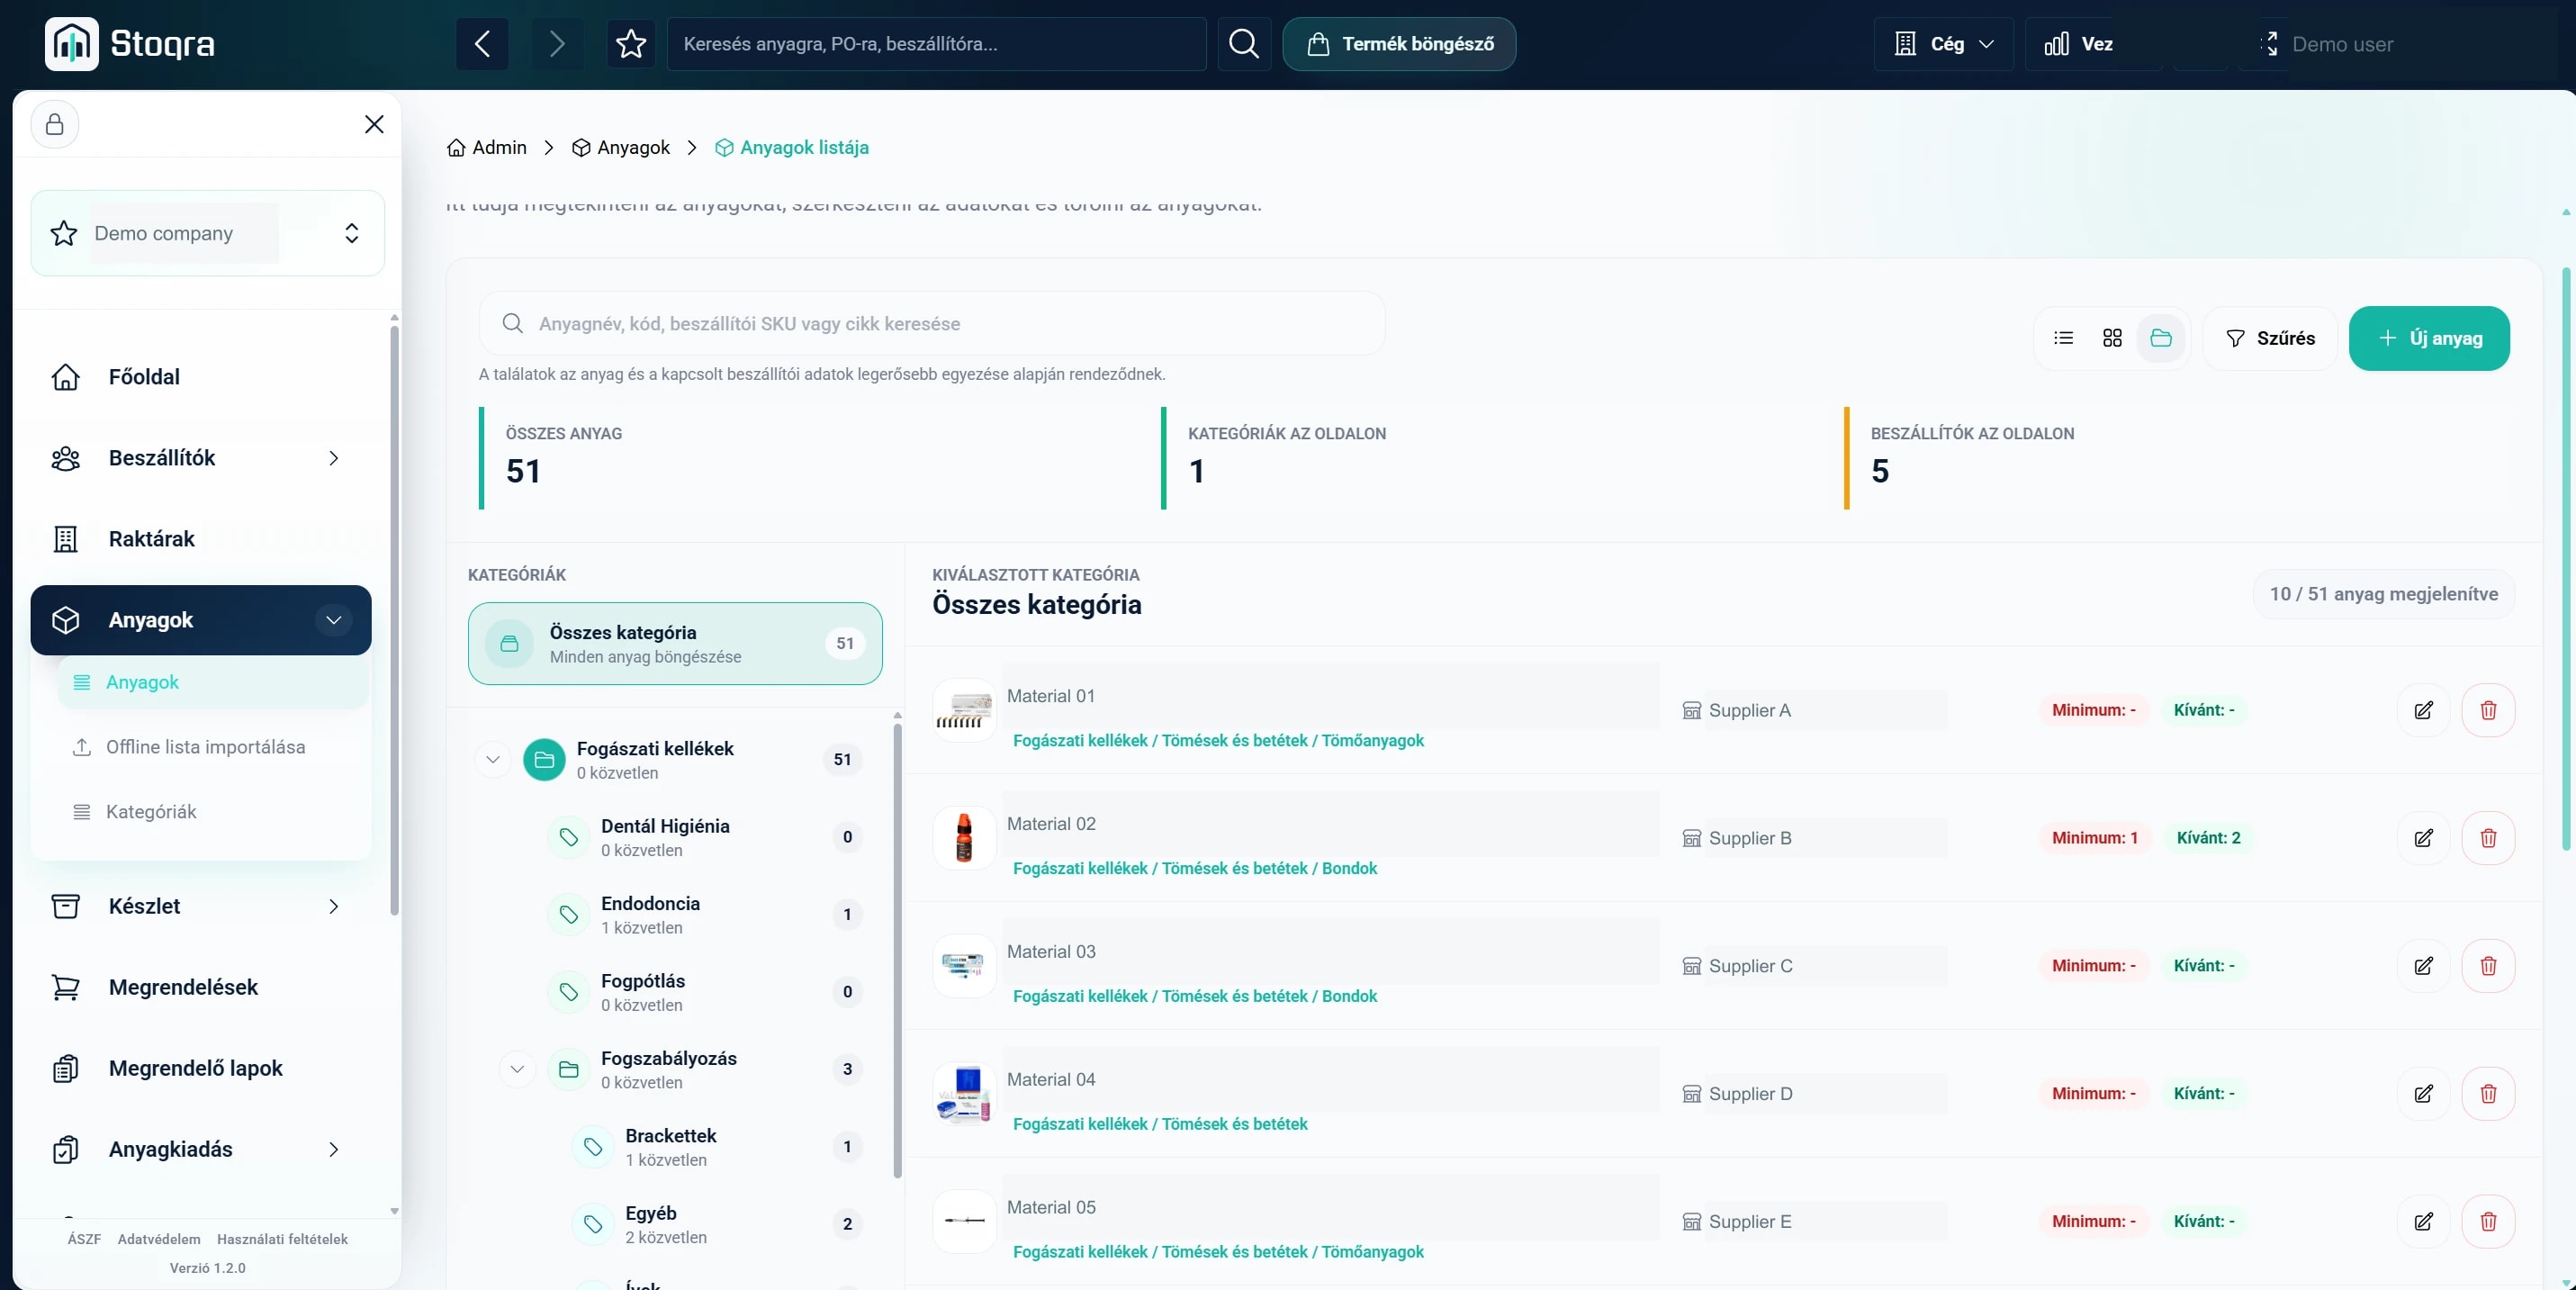This screenshot has height=1290, width=2576.
Task: Select the Endodoncia category
Action: pos(705,914)
